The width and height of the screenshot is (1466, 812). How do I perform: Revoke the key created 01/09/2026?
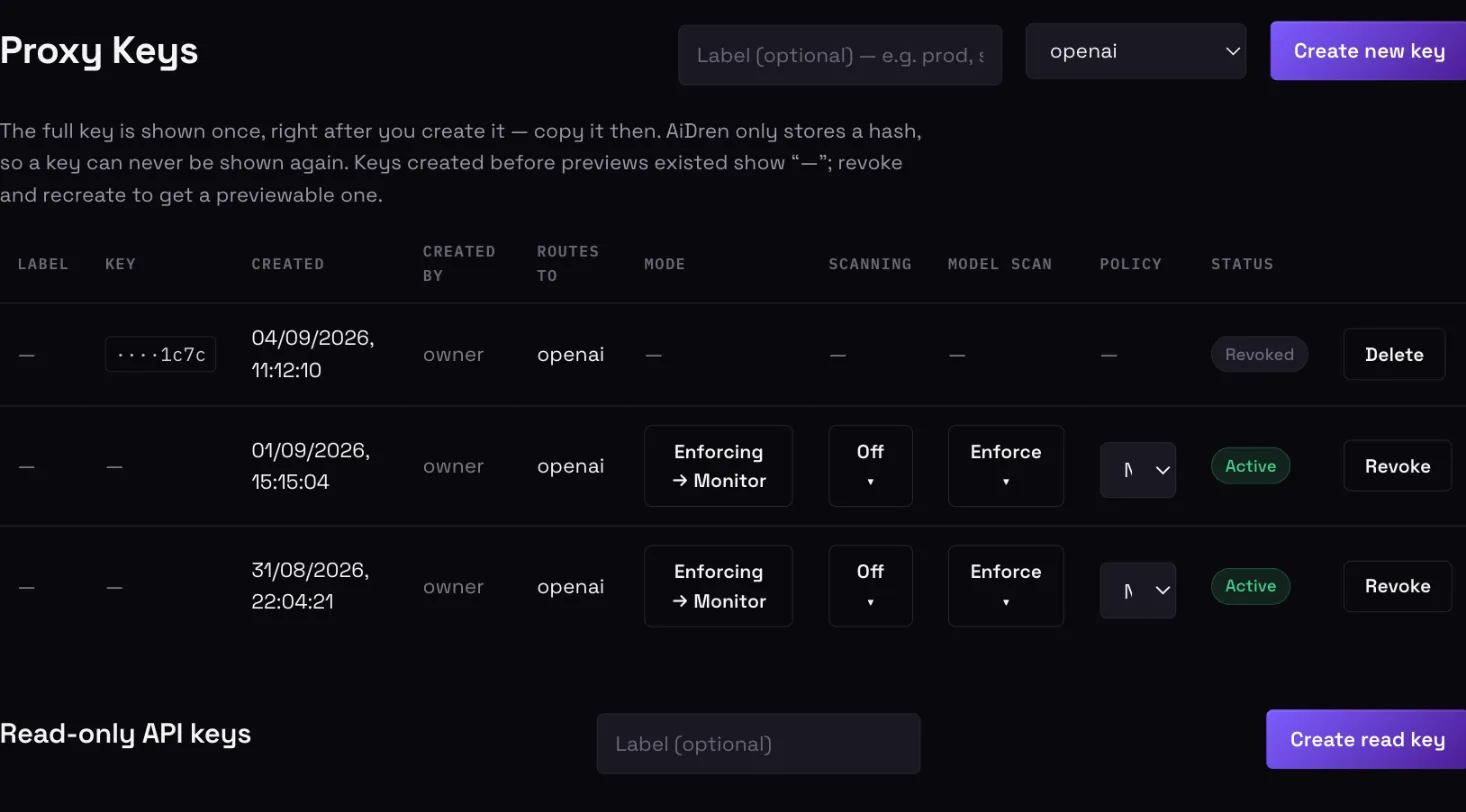[x=1397, y=466]
